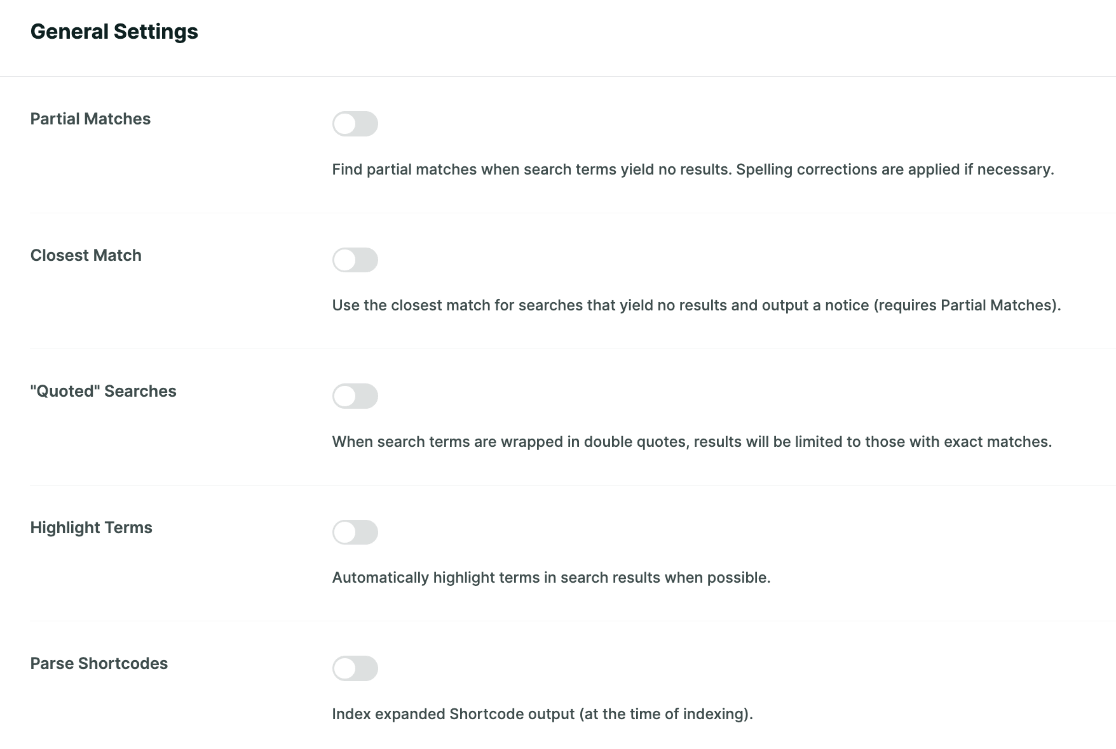
Task: Toggle off the Highlight Terms switch
Action: 355,531
